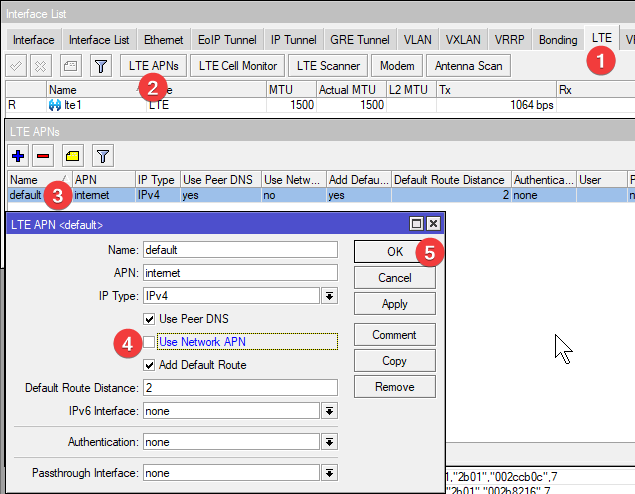Close the LTE APN default dialog

click(x=433, y=224)
